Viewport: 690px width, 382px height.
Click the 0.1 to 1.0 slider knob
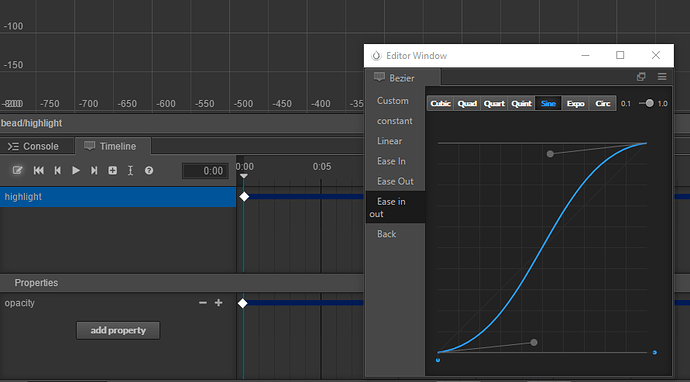(x=650, y=103)
